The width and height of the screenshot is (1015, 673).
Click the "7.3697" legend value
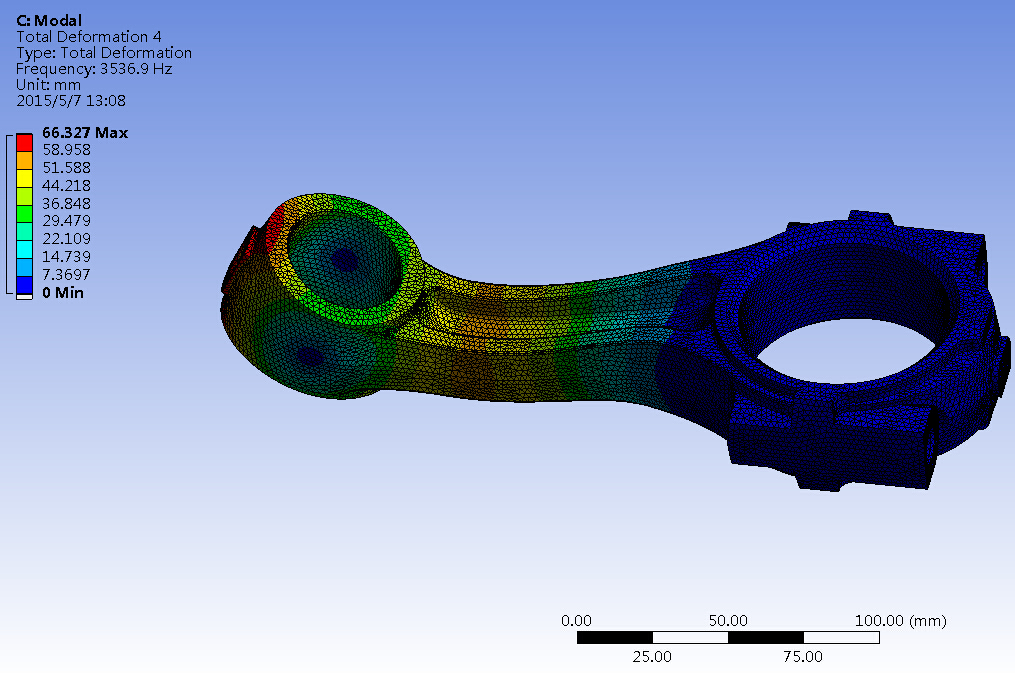(66, 274)
